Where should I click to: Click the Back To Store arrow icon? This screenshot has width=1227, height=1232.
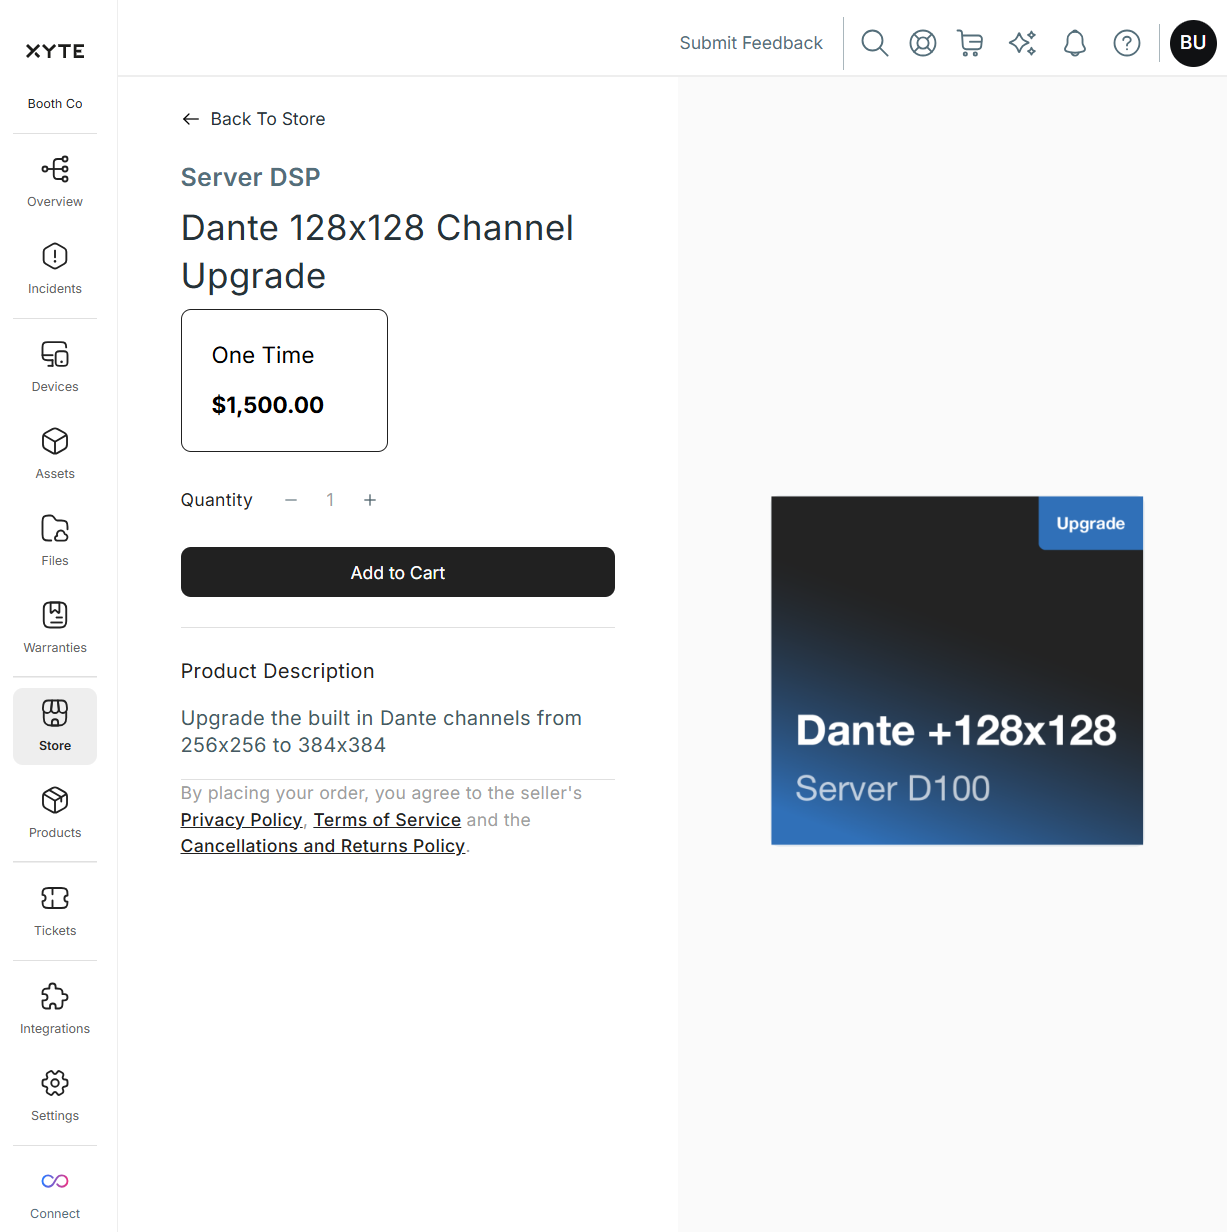click(191, 119)
